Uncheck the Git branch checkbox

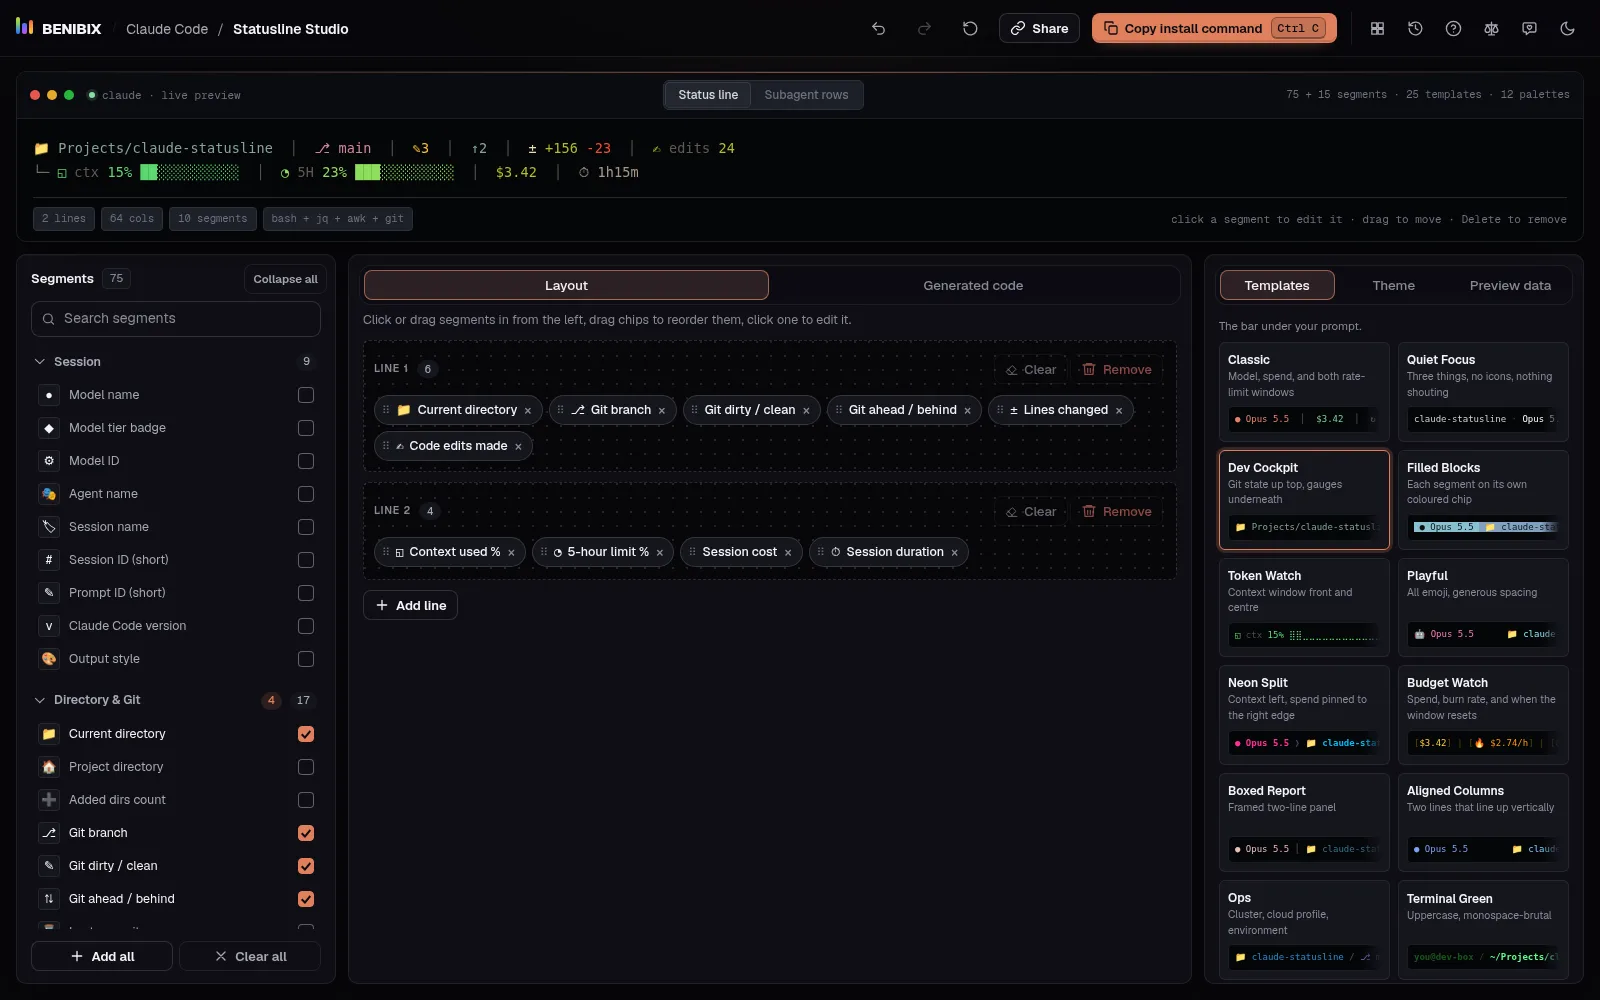pyautogui.click(x=306, y=833)
